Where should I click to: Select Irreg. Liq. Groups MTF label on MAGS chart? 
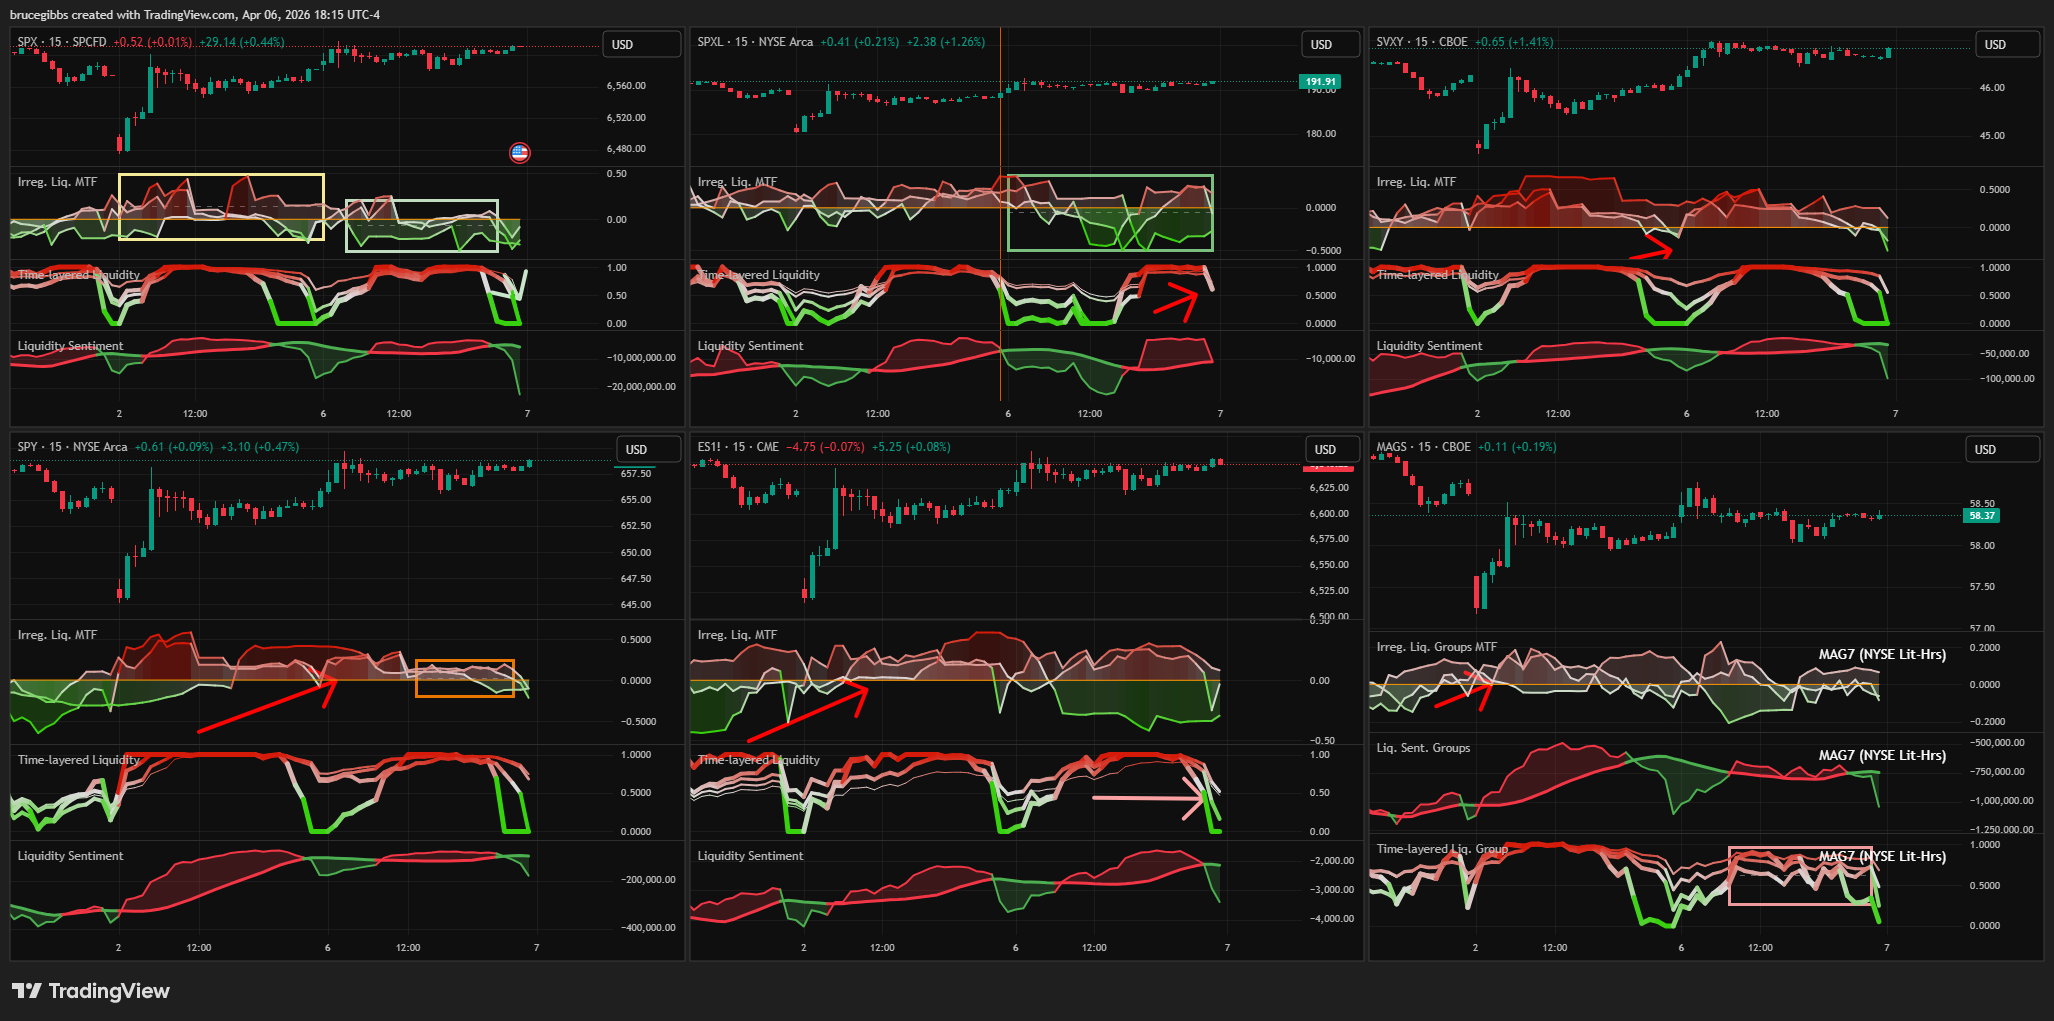click(1436, 647)
